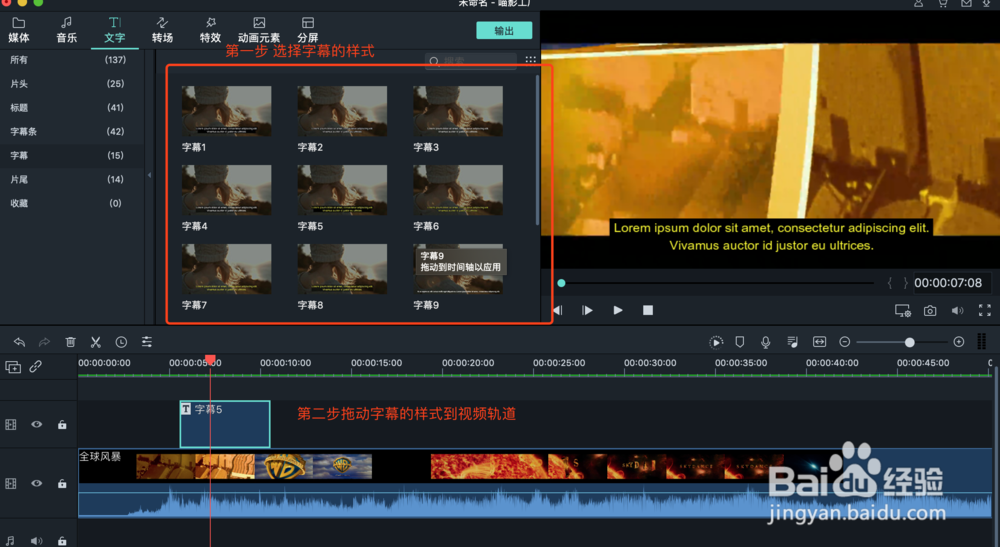1000x547 pixels.
Task: Mute the audio track speaker icon
Action: click(x=36, y=541)
